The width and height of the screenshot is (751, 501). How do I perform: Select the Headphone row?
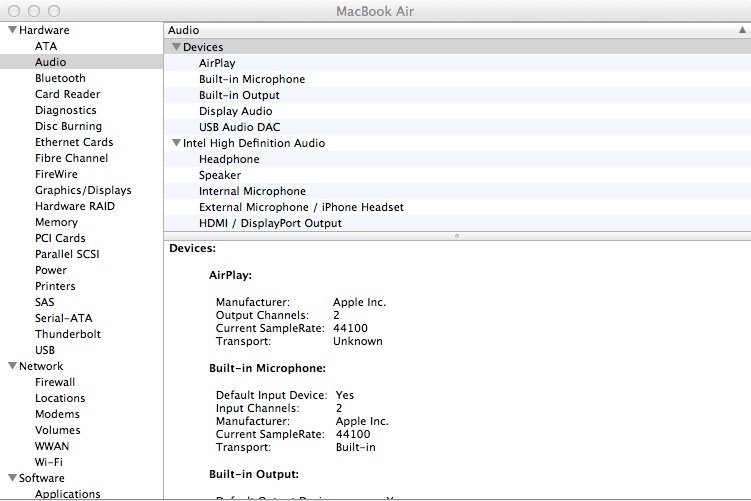coord(457,159)
